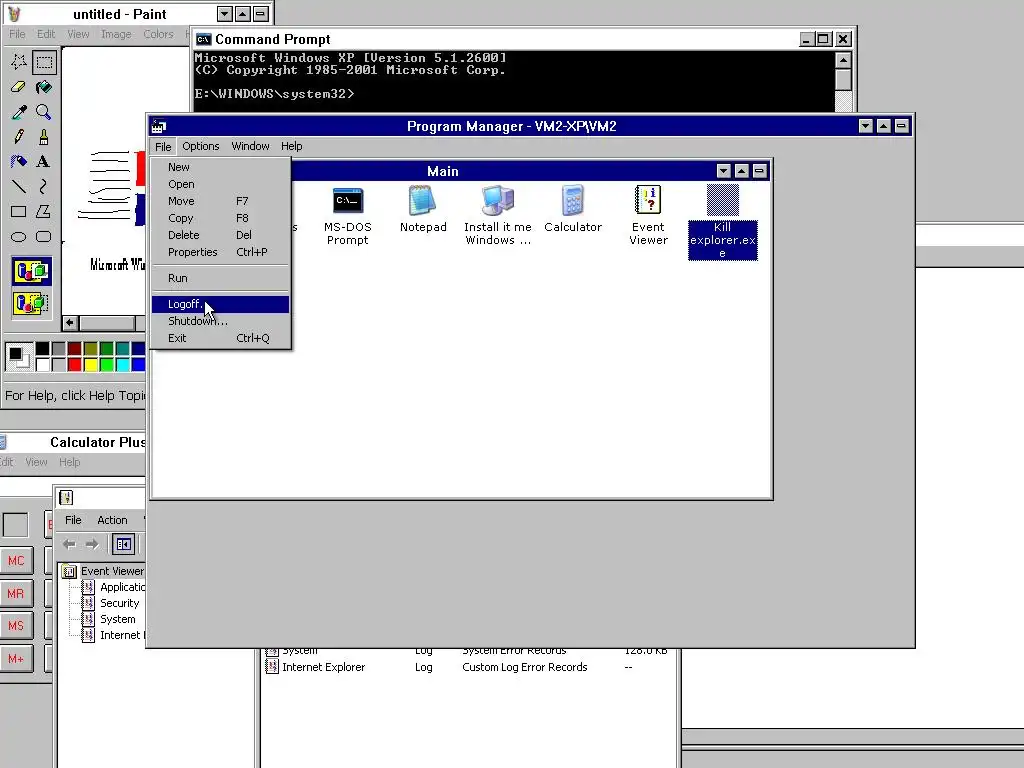The height and width of the screenshot is (768, 1024).
Task: Enable transparent selection mode in Paint
Action: pyautogui.click(x=31, y=303)
